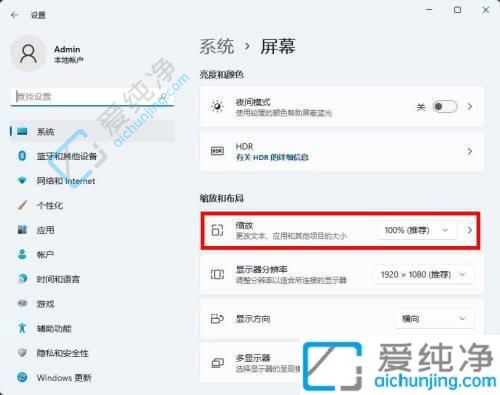Click the 显示器分辨率 row title

coord(262,269)
